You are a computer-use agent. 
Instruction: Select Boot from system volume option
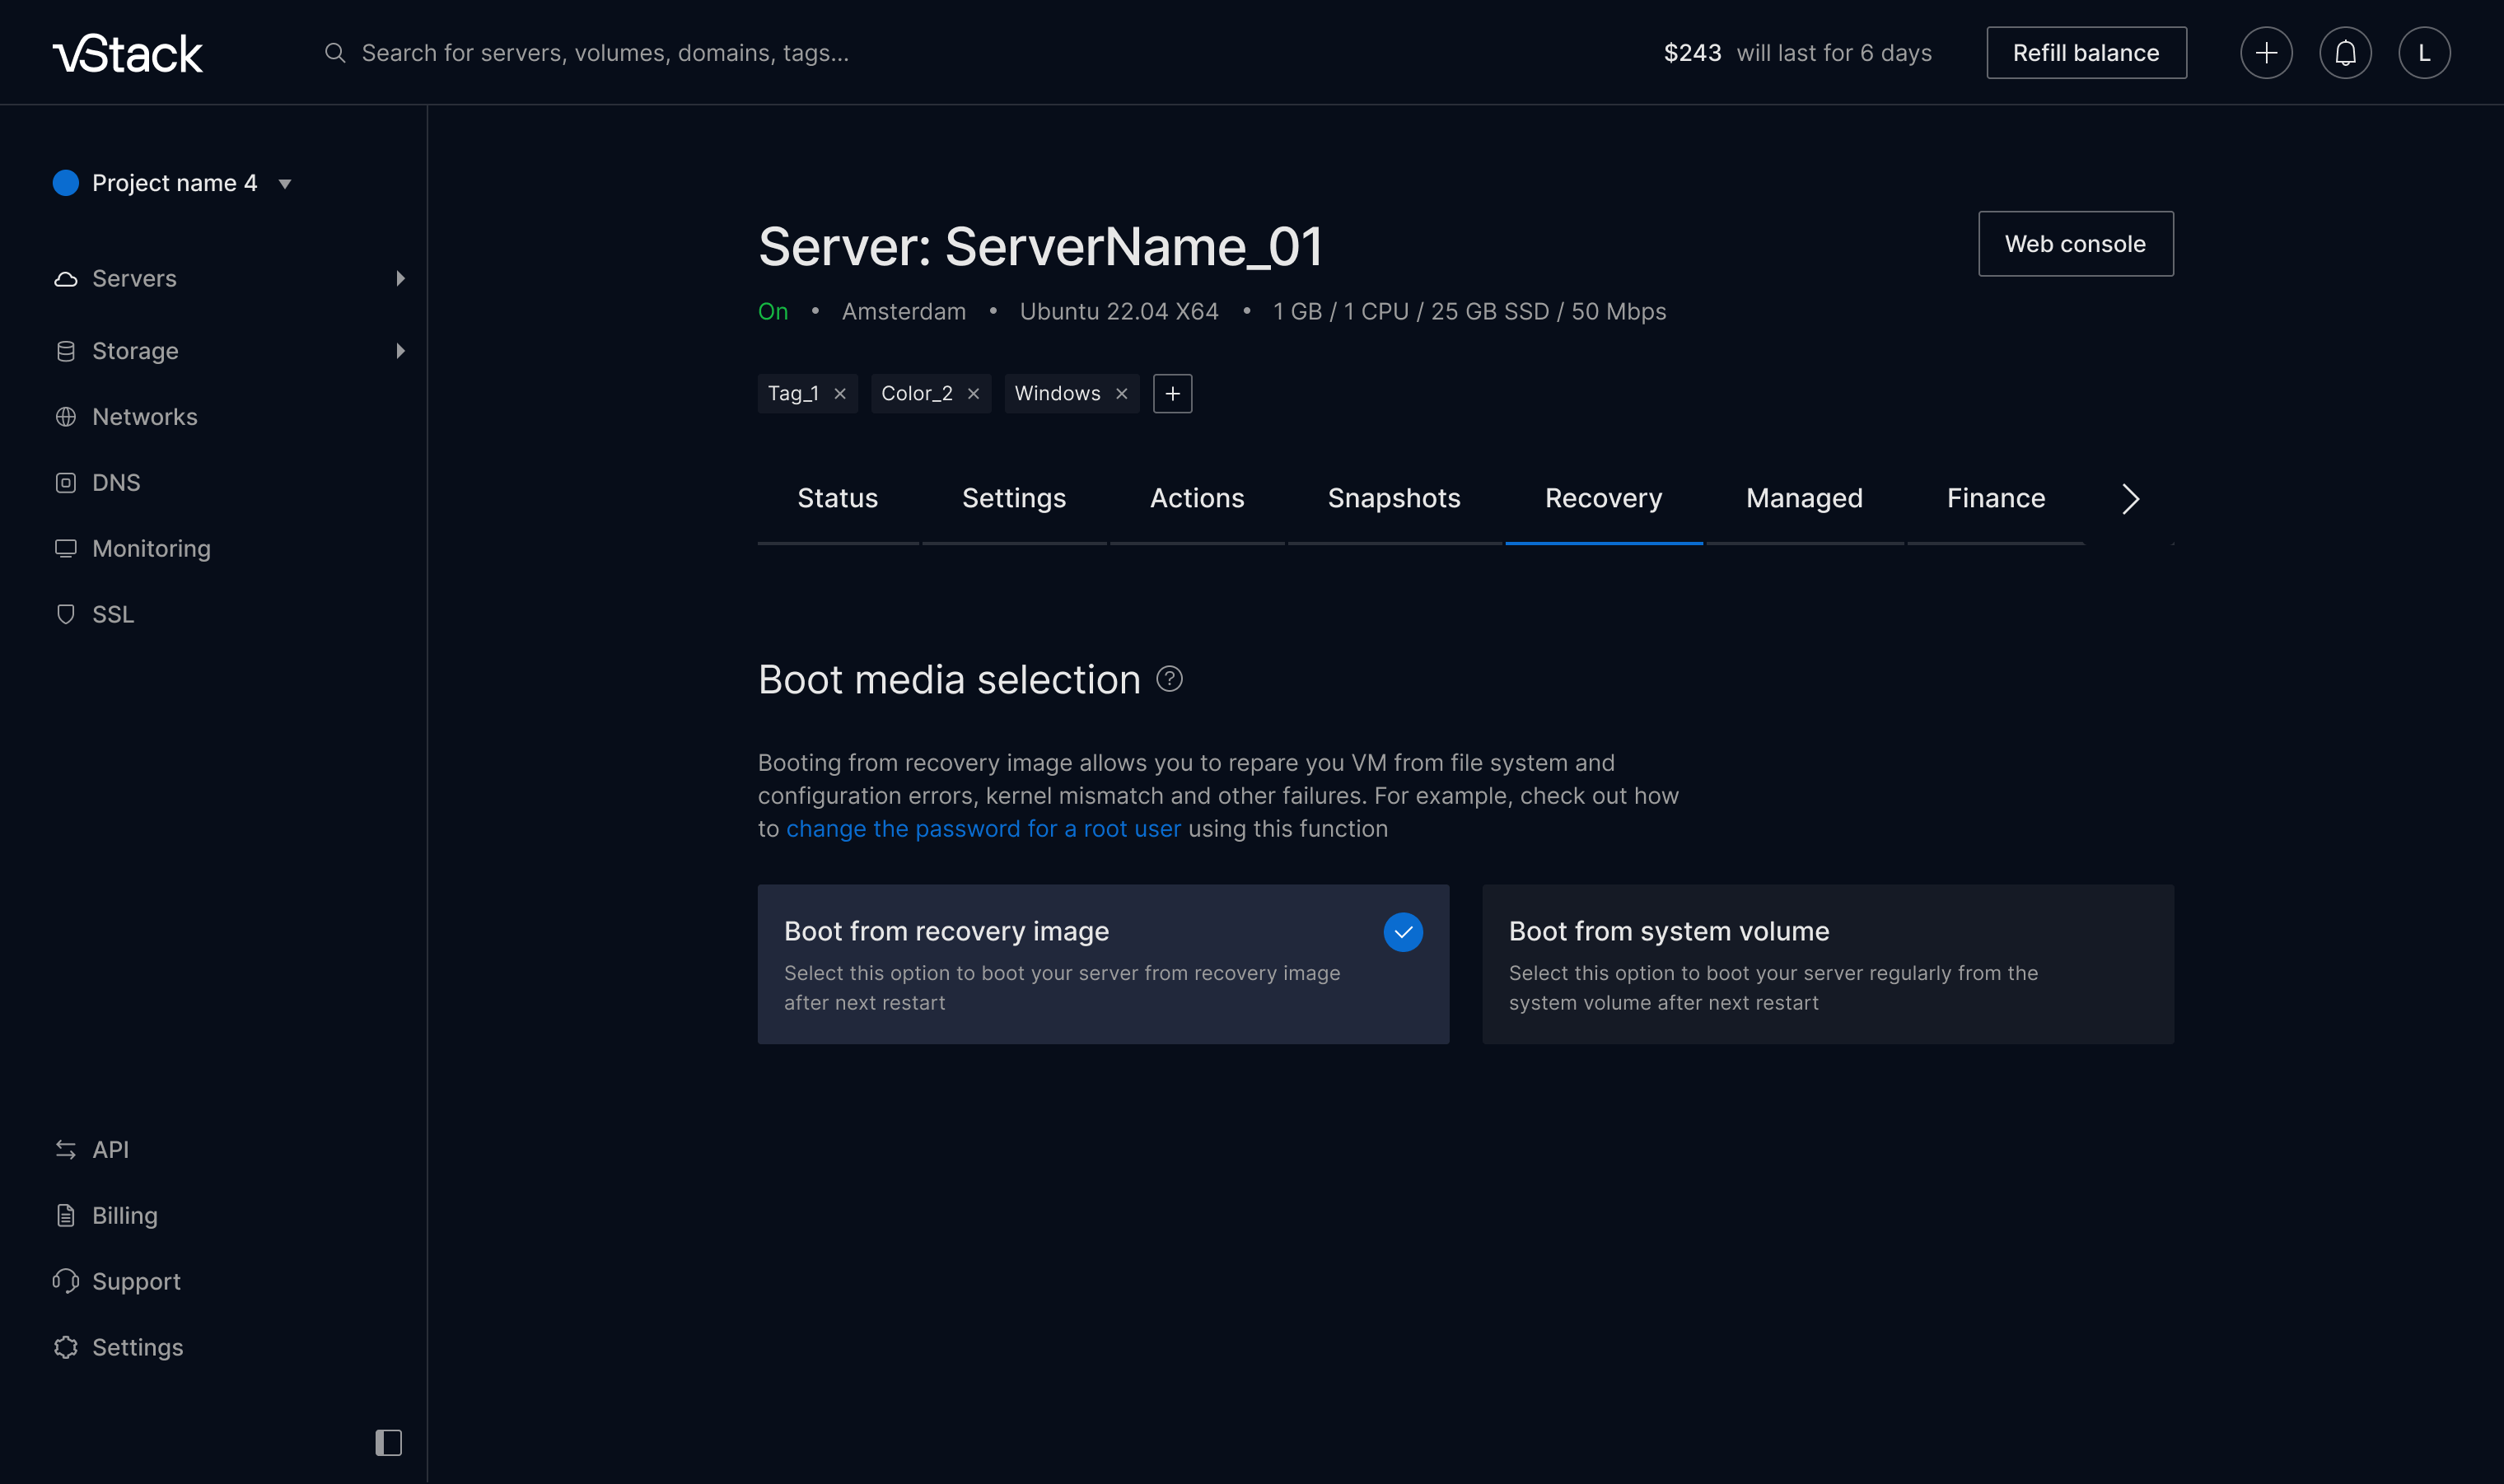pyautogui.click(x=1827, y=964)
